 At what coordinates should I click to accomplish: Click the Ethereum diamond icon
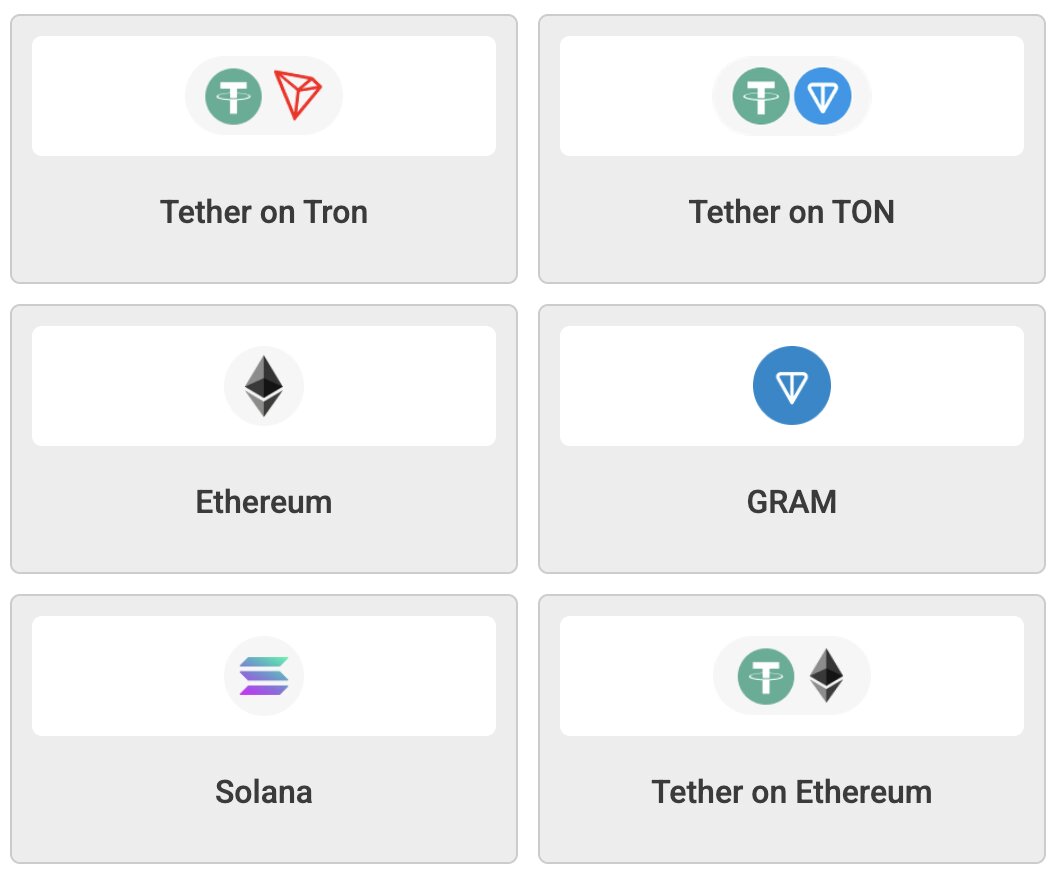(264, 386)
